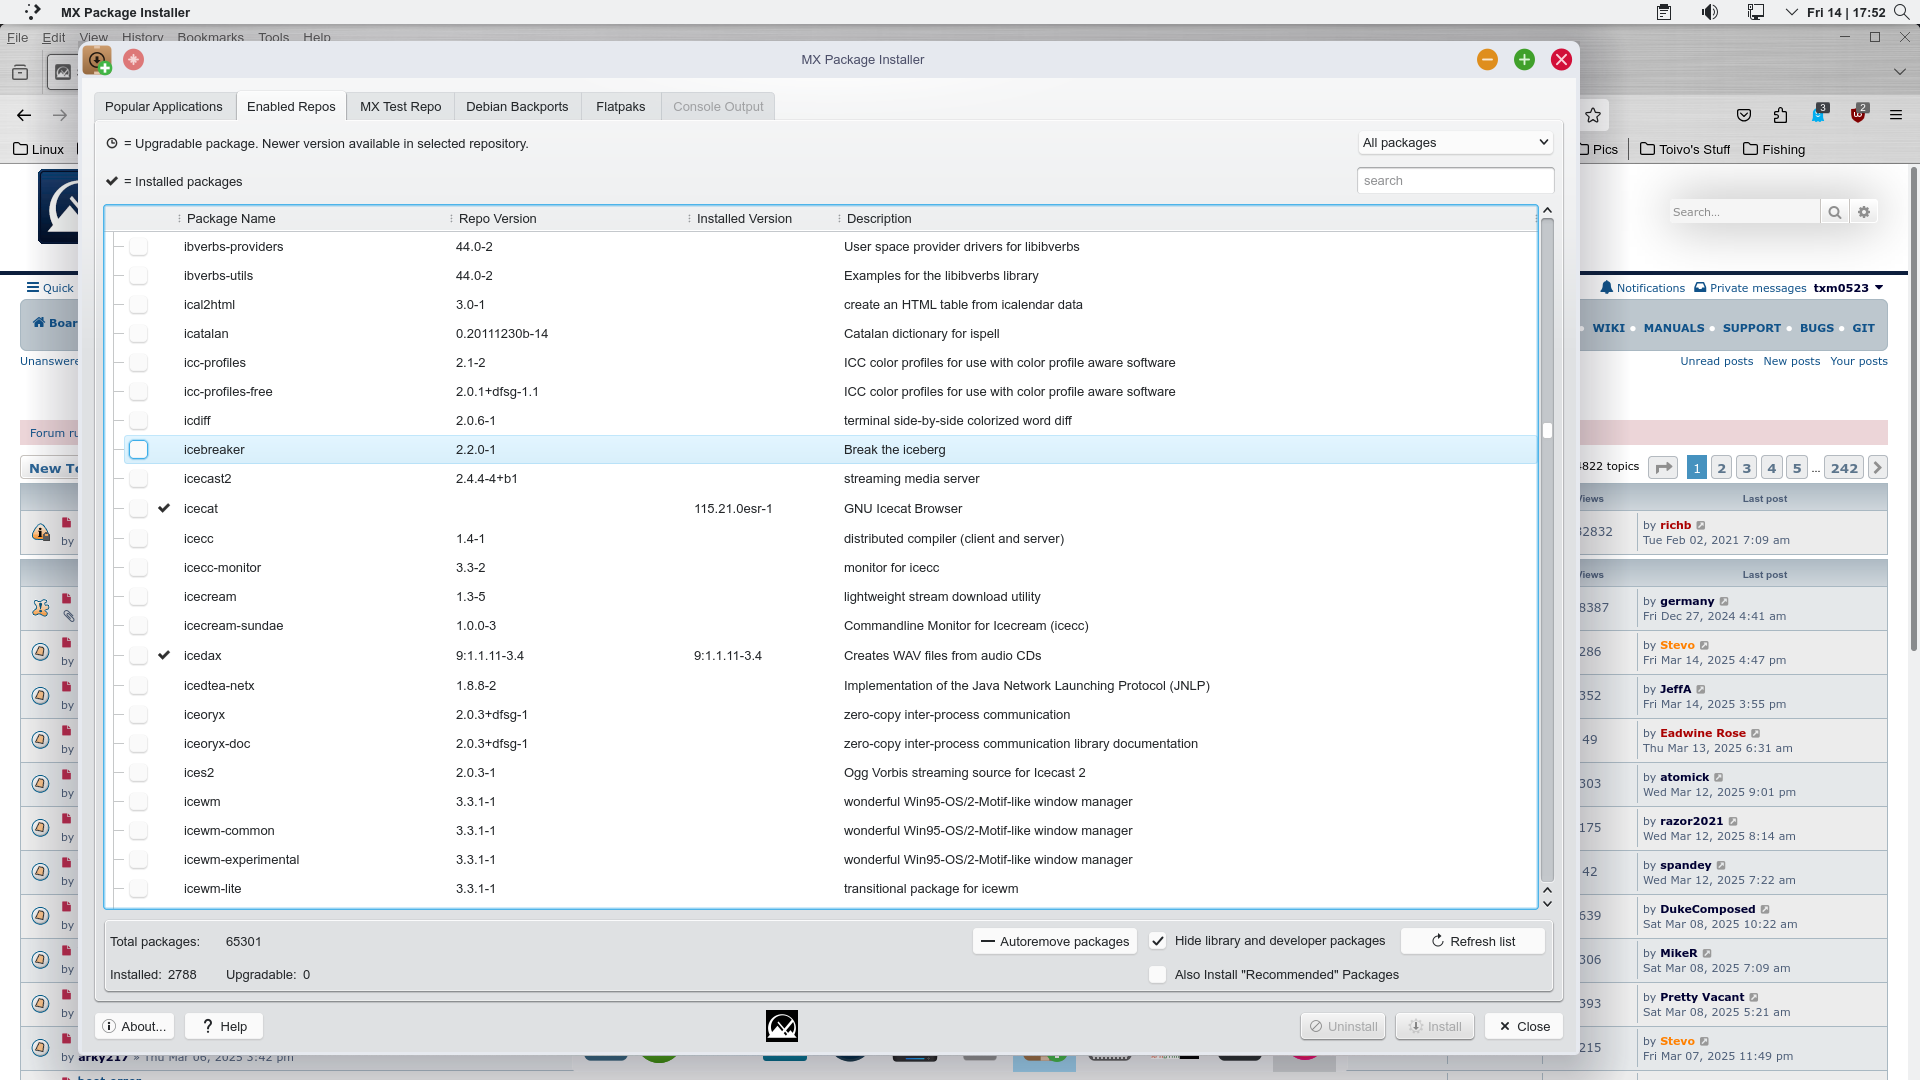Click the search field above the package list
This screenshot has height=1080, width=1920.
coord(1455,180)
